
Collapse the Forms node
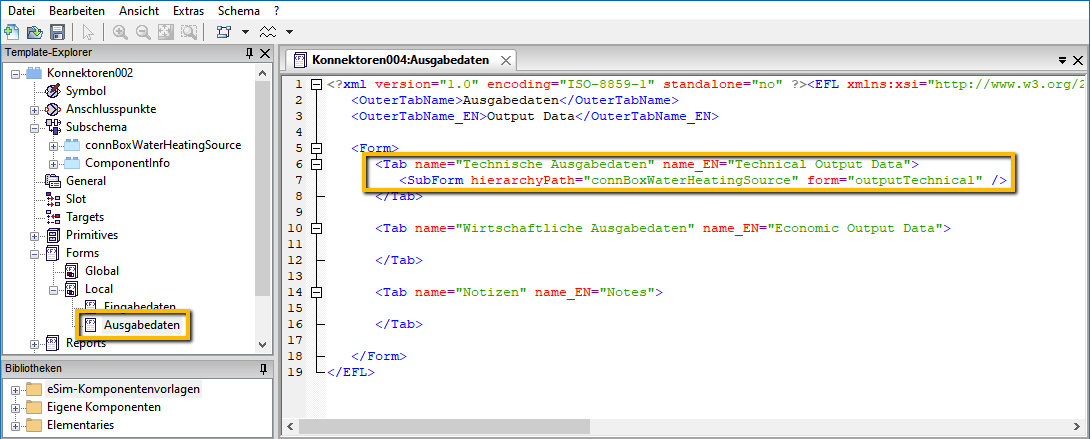tap(34, 253)
